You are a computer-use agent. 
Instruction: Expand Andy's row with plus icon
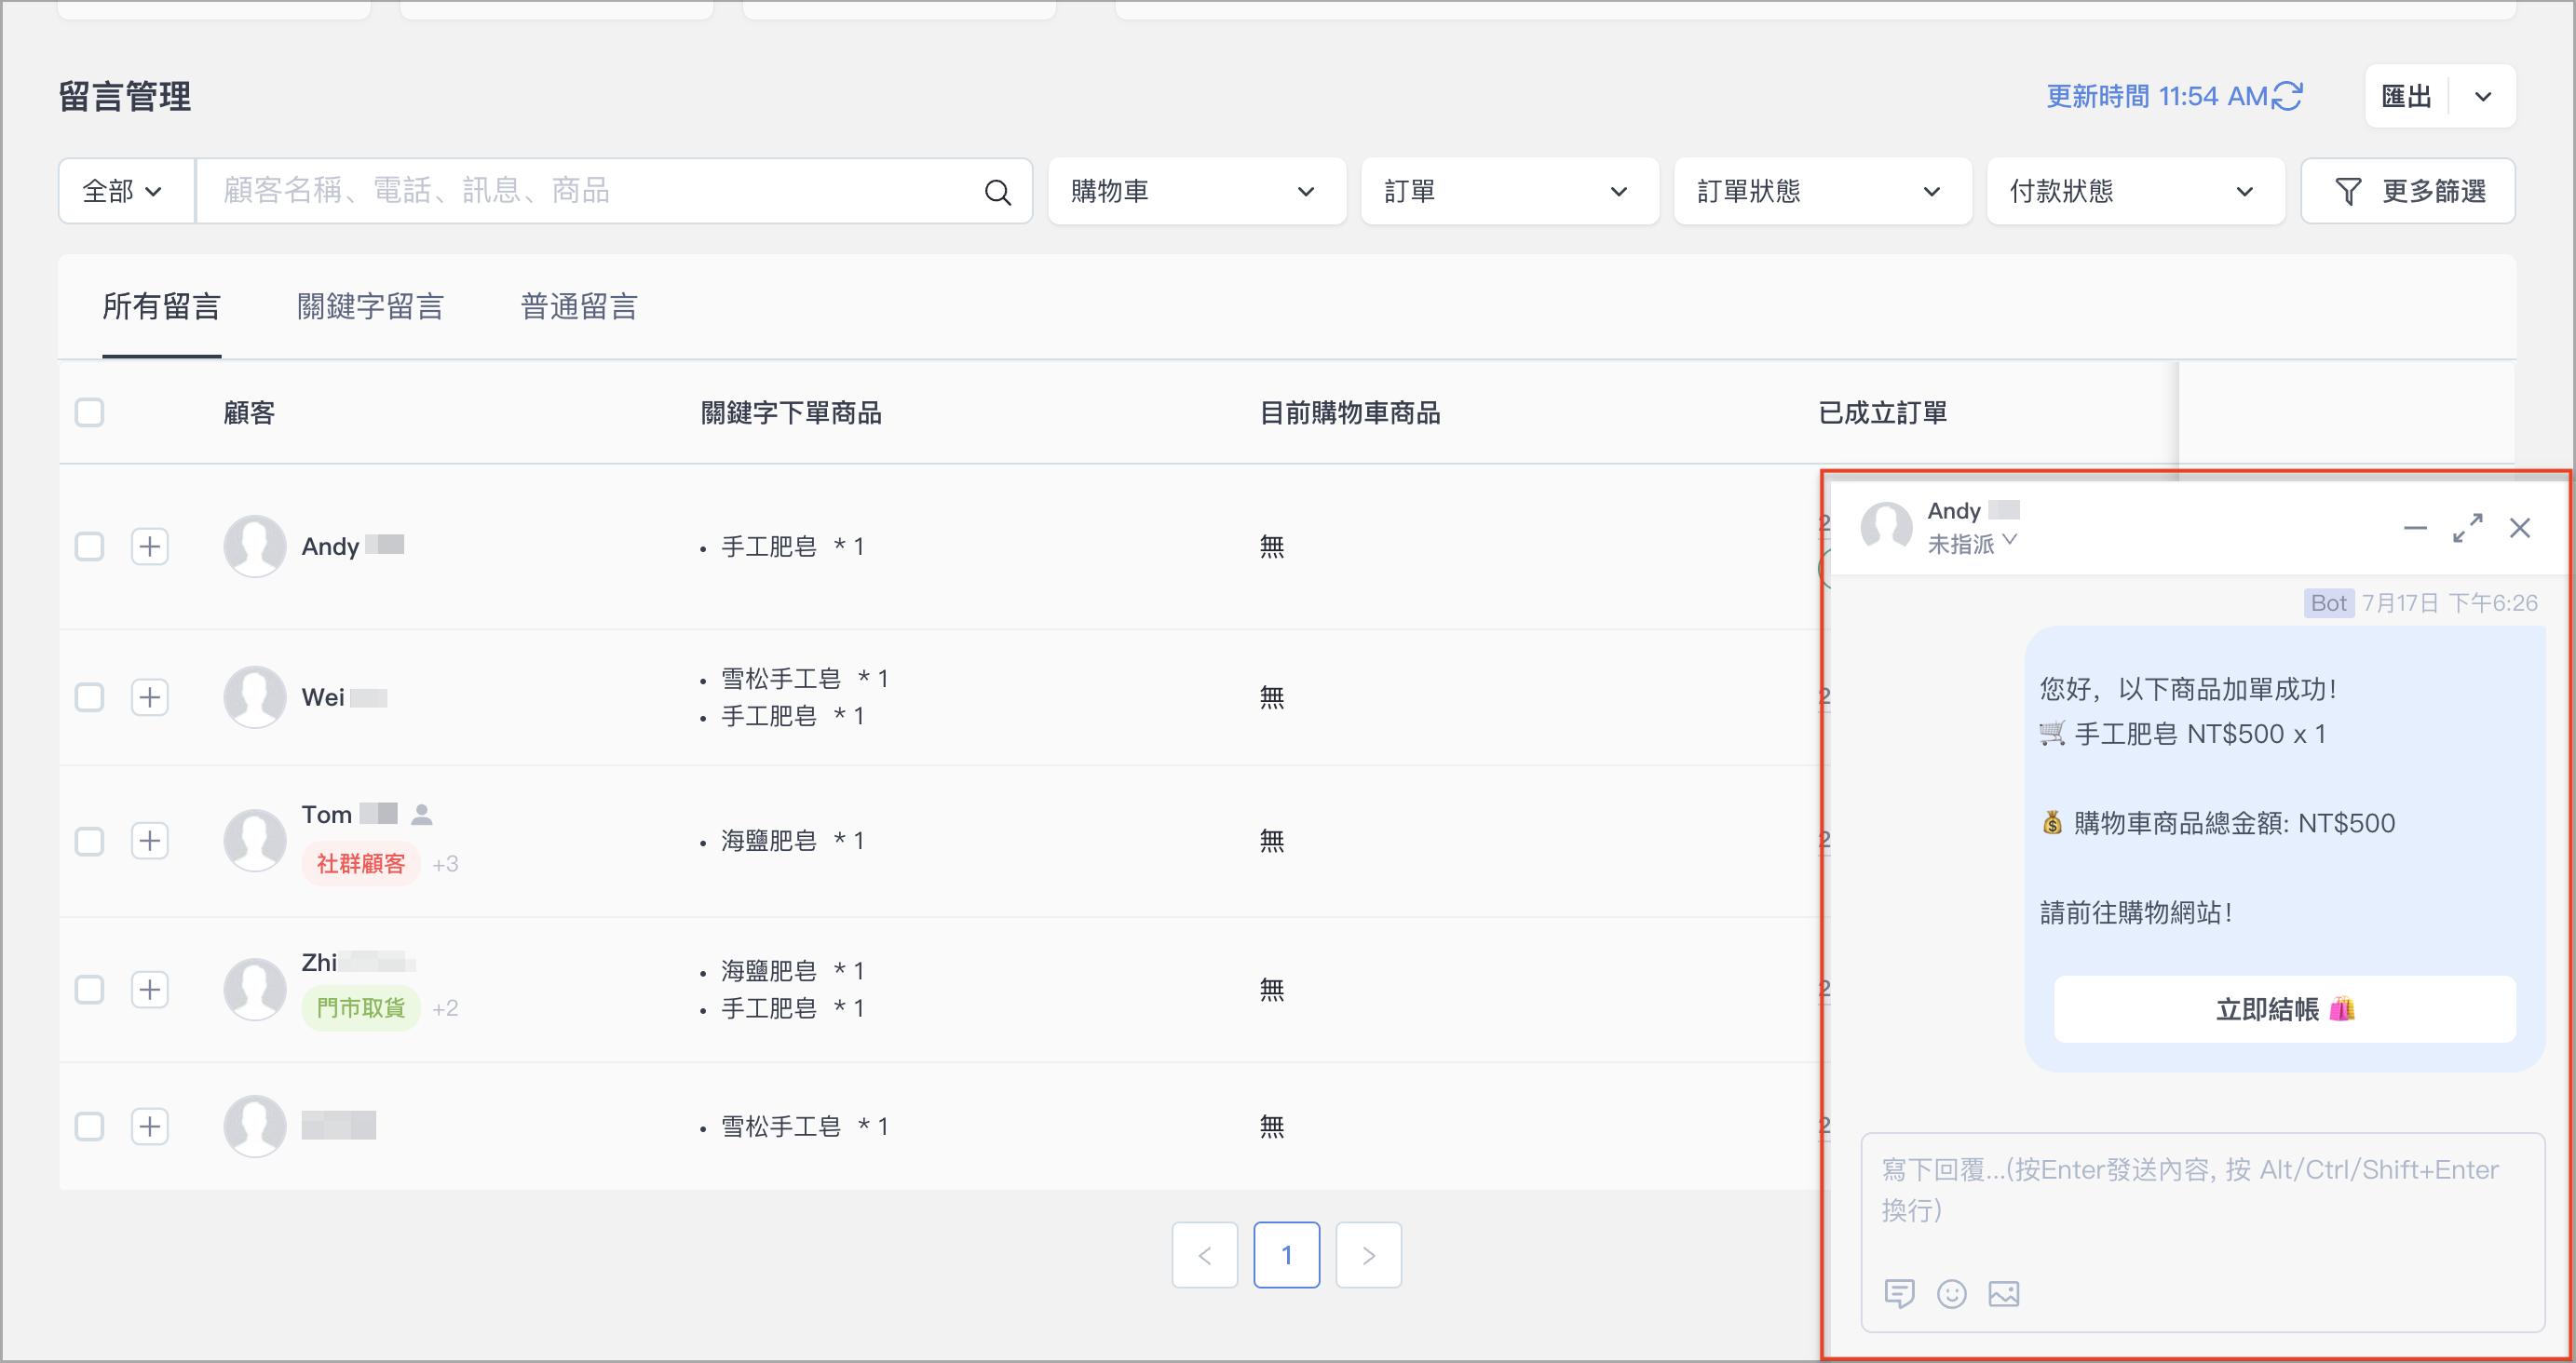150,546
